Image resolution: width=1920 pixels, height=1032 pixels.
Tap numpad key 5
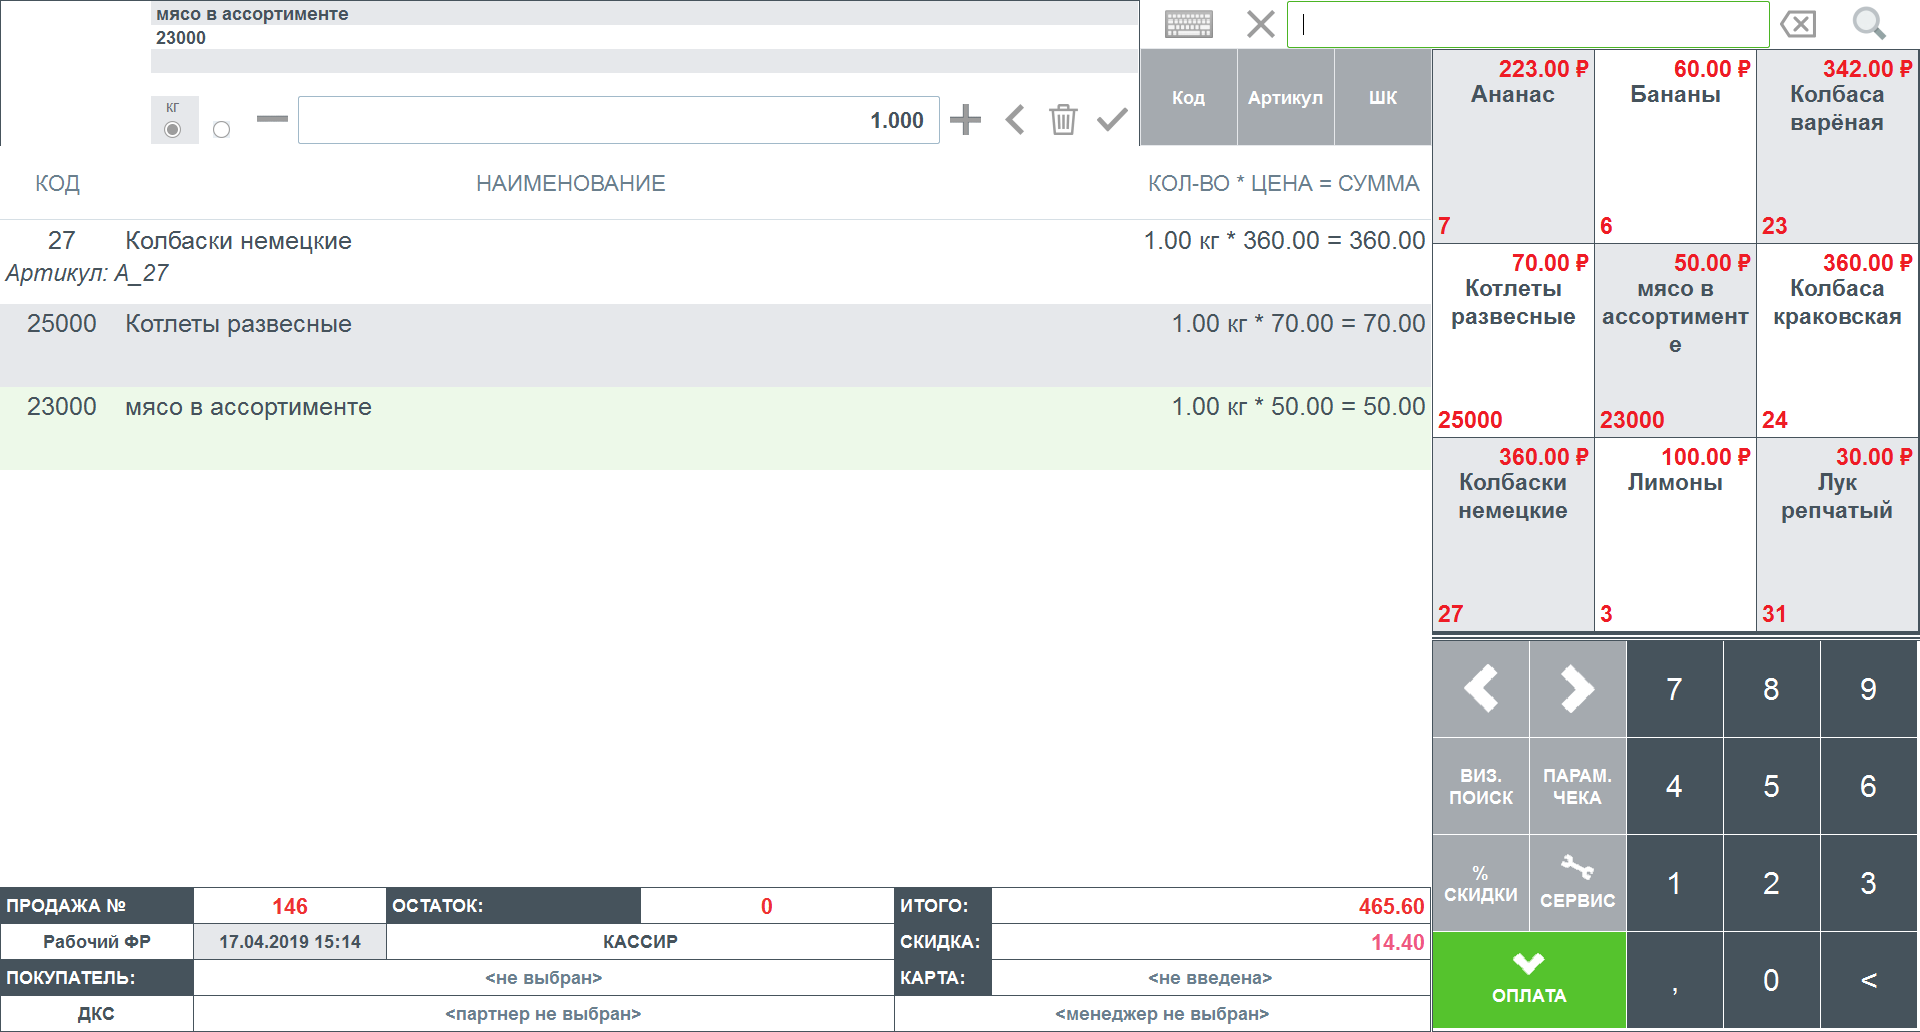click(x=1771, y=786)
